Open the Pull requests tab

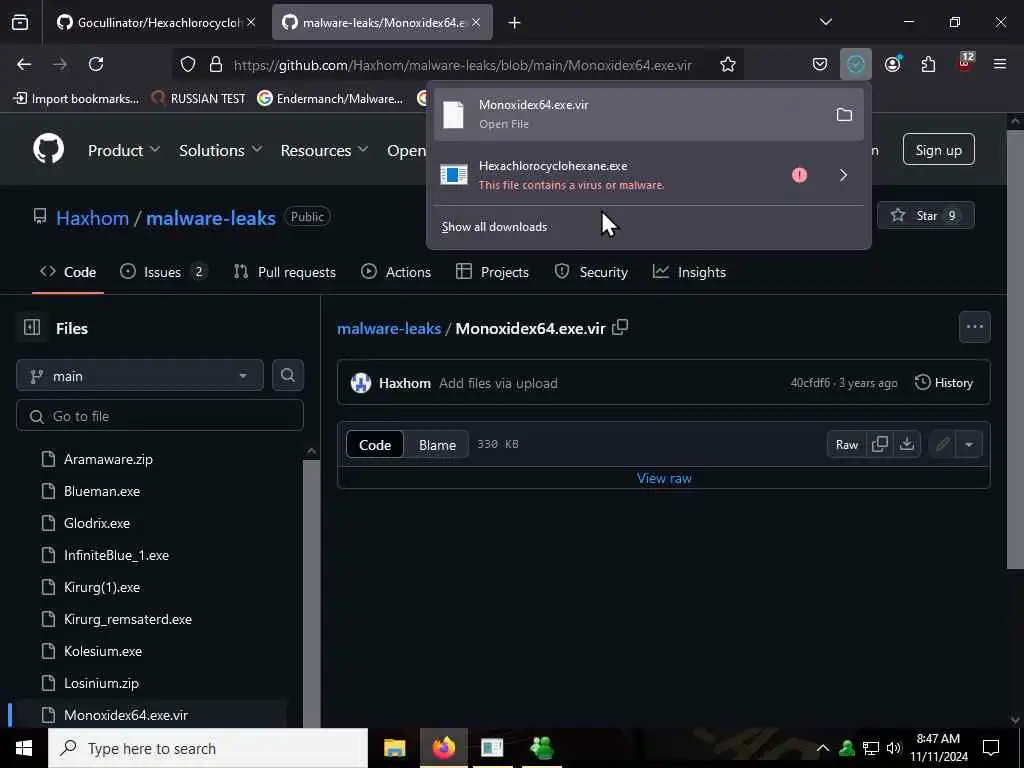pos(285,272)
